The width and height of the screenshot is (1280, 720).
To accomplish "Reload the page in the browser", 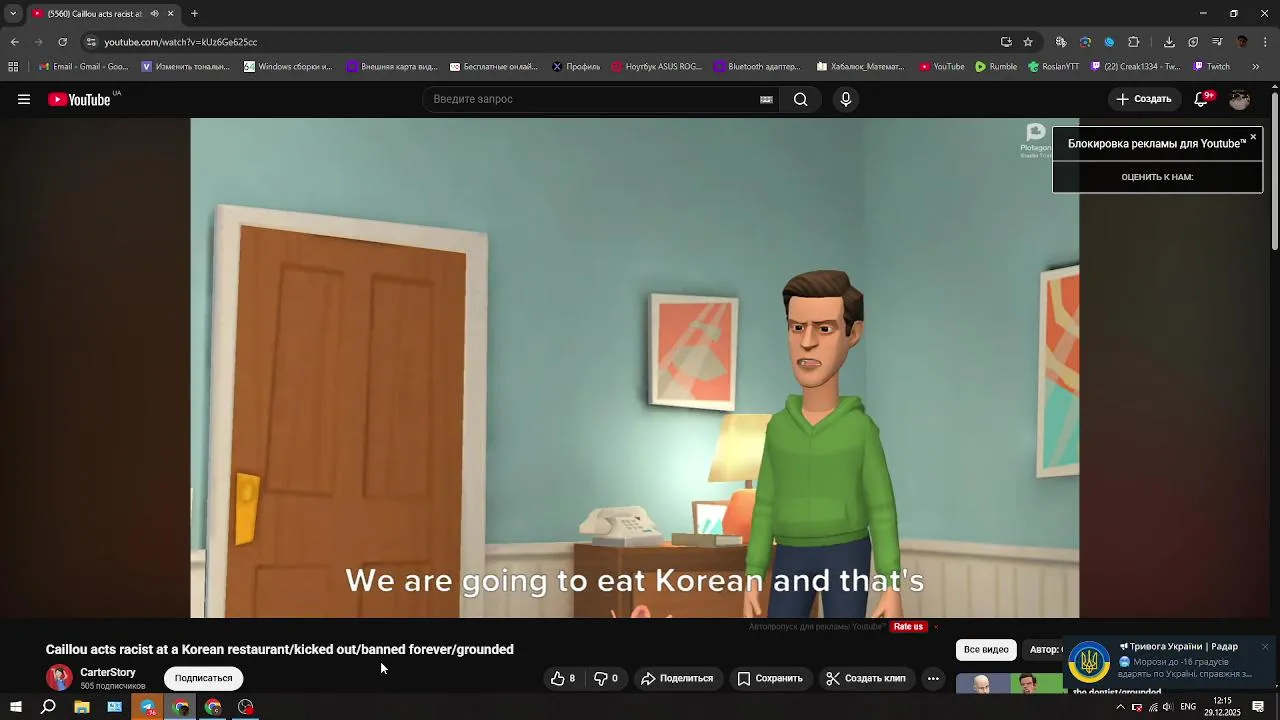I will [62, 42].
